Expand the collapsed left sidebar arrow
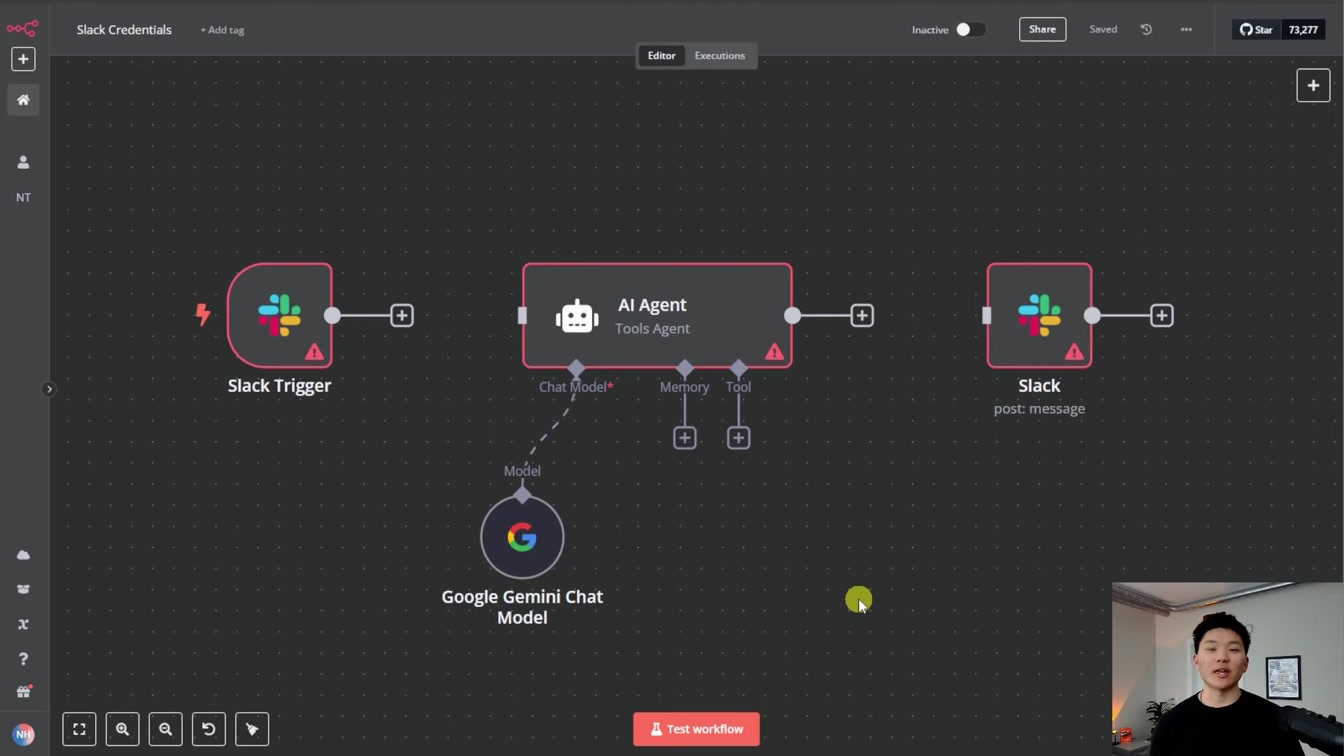The height and width of the screenshot is (756, 1344). click(49, 389)
